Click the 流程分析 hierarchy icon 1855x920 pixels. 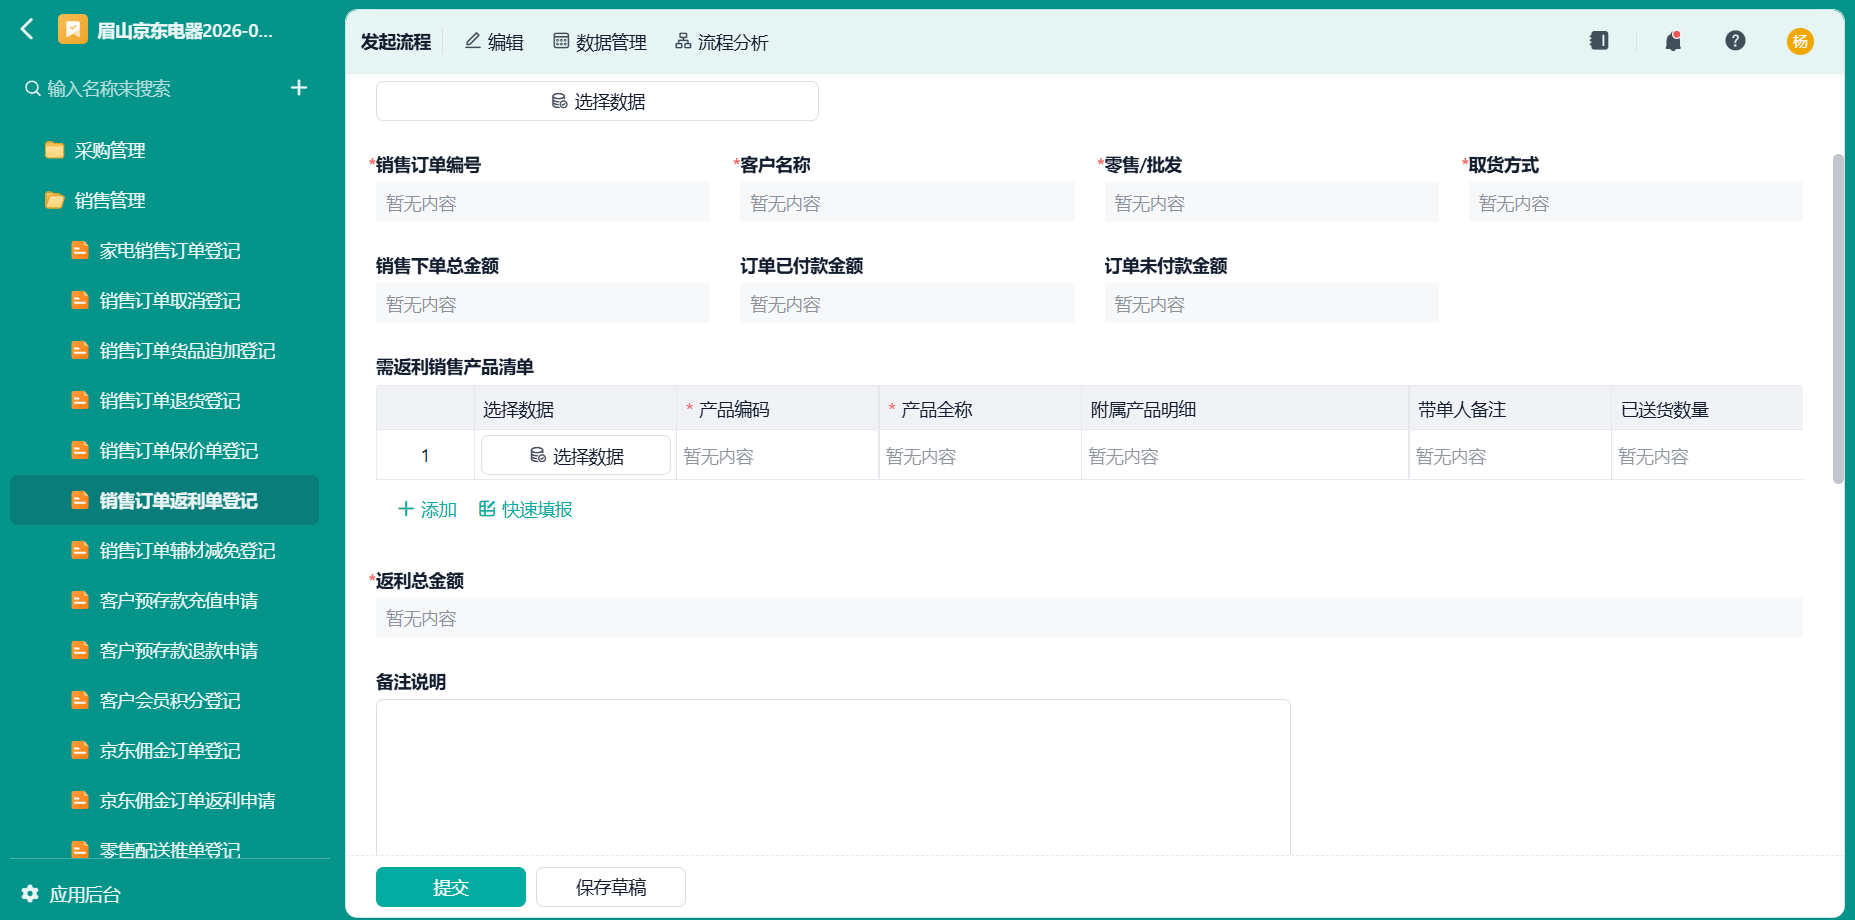683,41
